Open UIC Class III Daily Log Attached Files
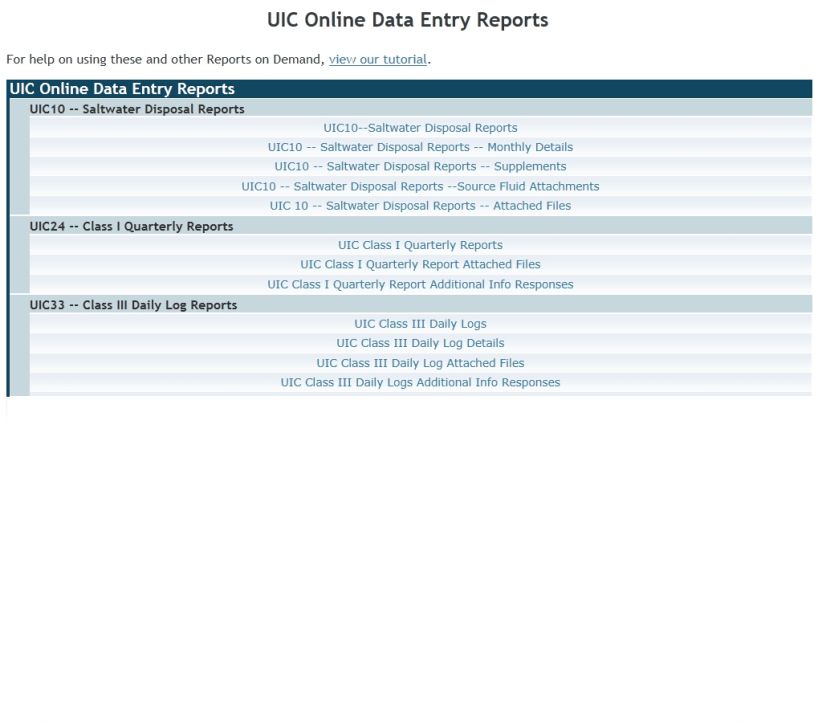This screenshot has height=722, width=815. click(420, 363)
